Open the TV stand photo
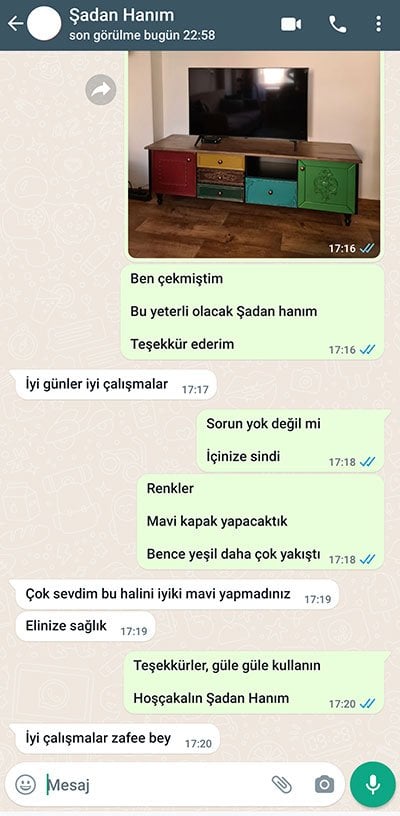The width and height of the screenshot is (400, 816). tap(254, 155)
